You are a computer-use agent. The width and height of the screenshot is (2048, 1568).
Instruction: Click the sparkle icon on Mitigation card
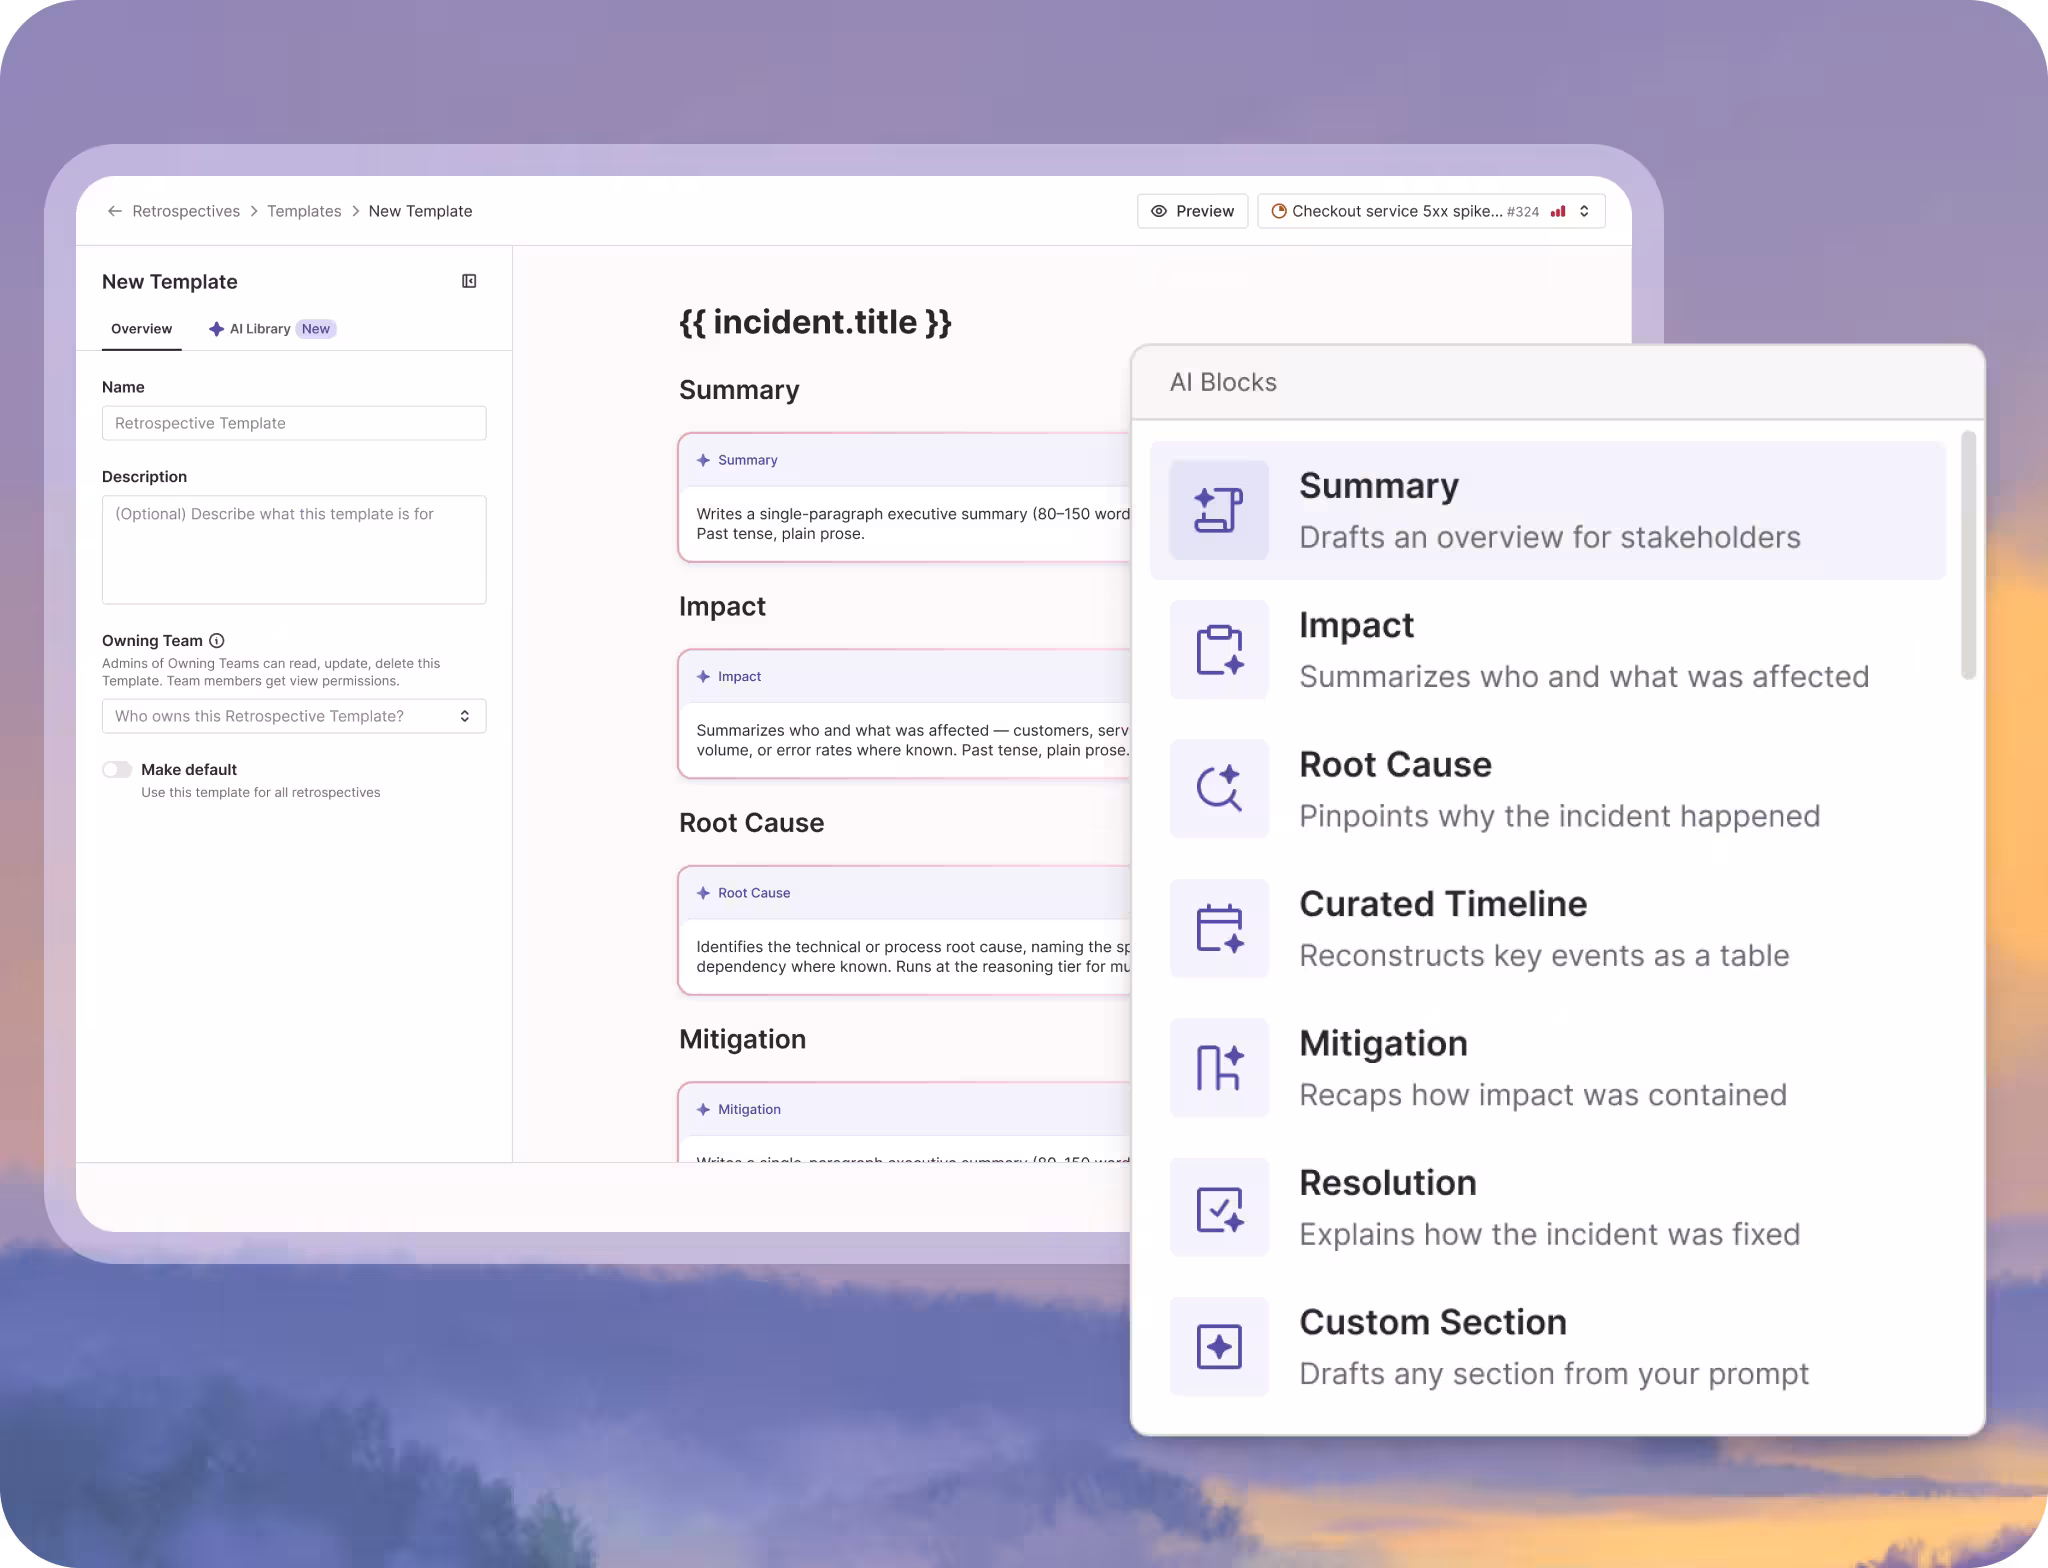703,1110
